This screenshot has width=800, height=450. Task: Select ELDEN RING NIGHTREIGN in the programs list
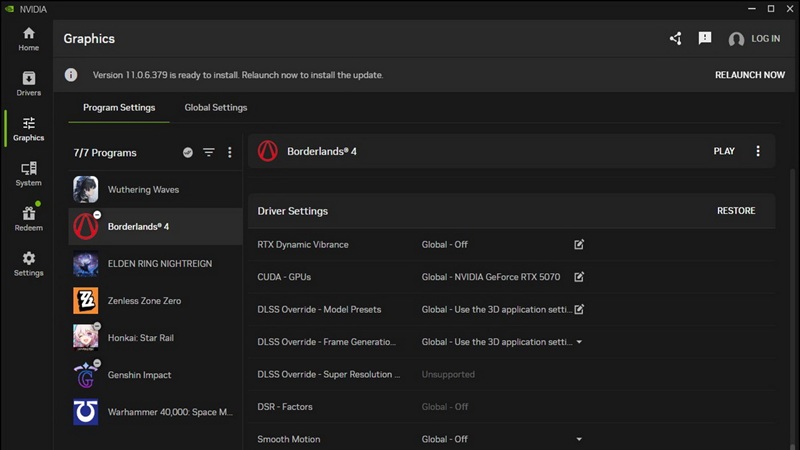155,264
